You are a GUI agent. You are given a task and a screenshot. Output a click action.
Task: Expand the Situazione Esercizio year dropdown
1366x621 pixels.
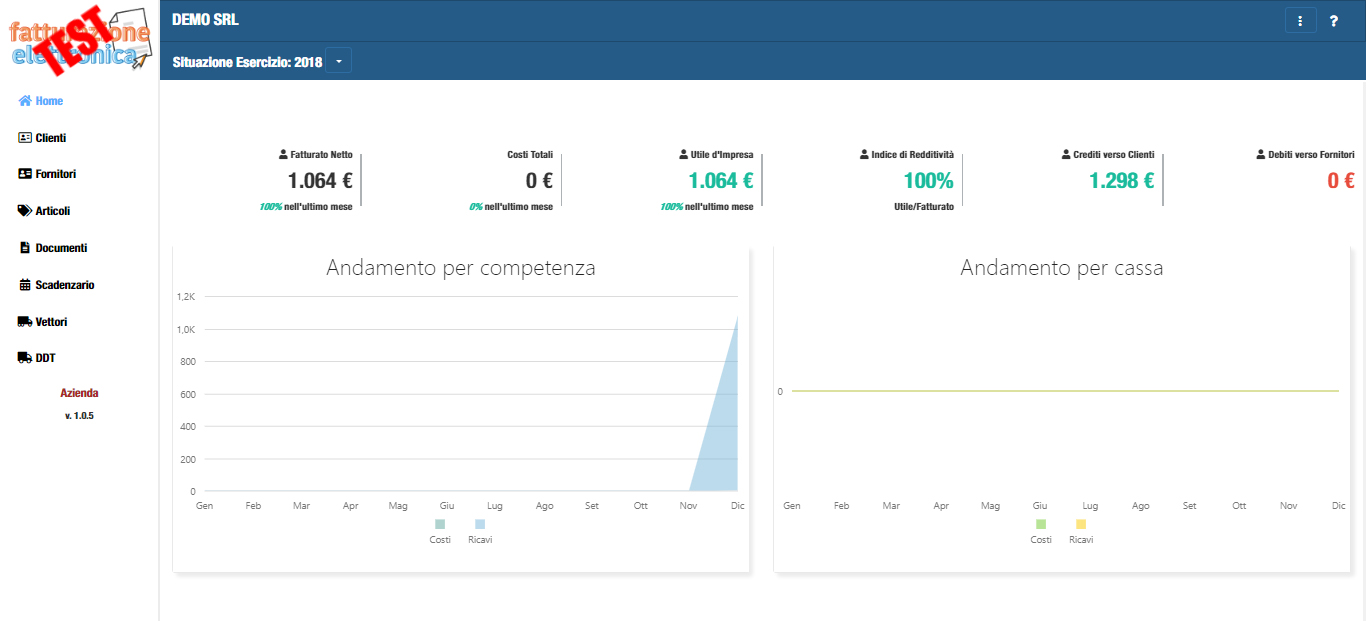click(338, 62)
